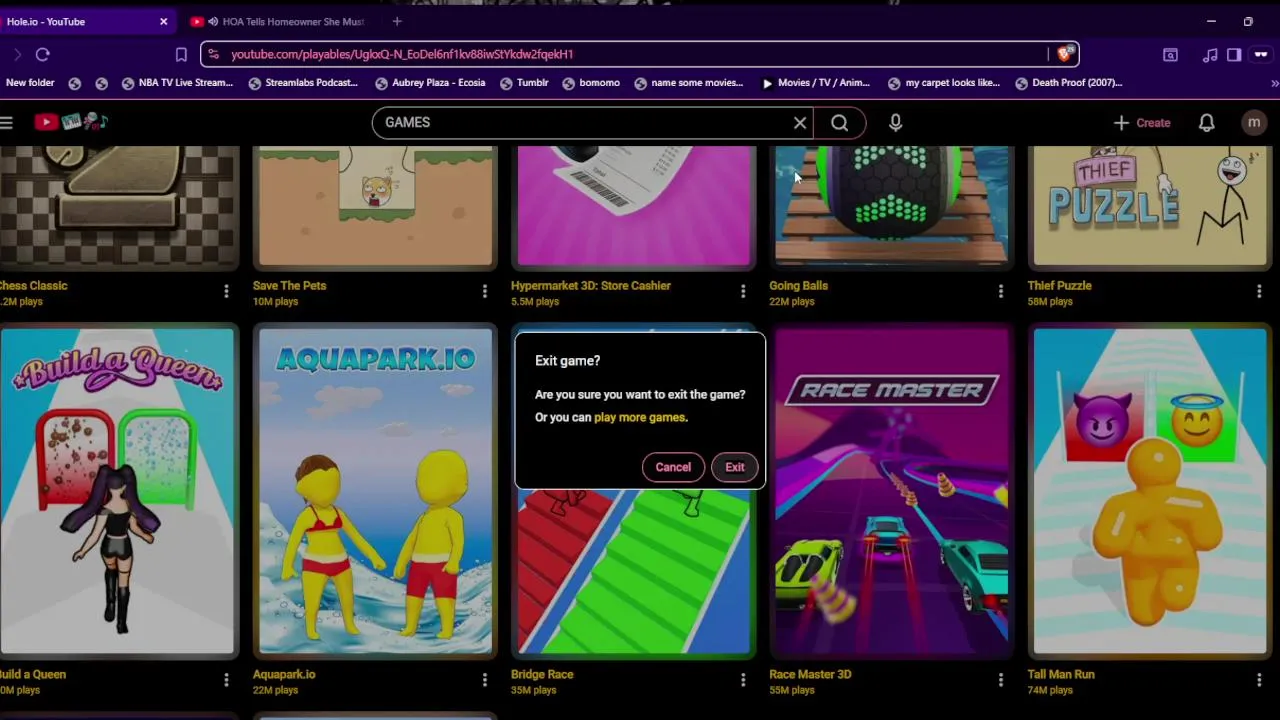This screenshot has height=720, width=1280.
Task: Click the Save The Pets title
Action: pos(290,285)
